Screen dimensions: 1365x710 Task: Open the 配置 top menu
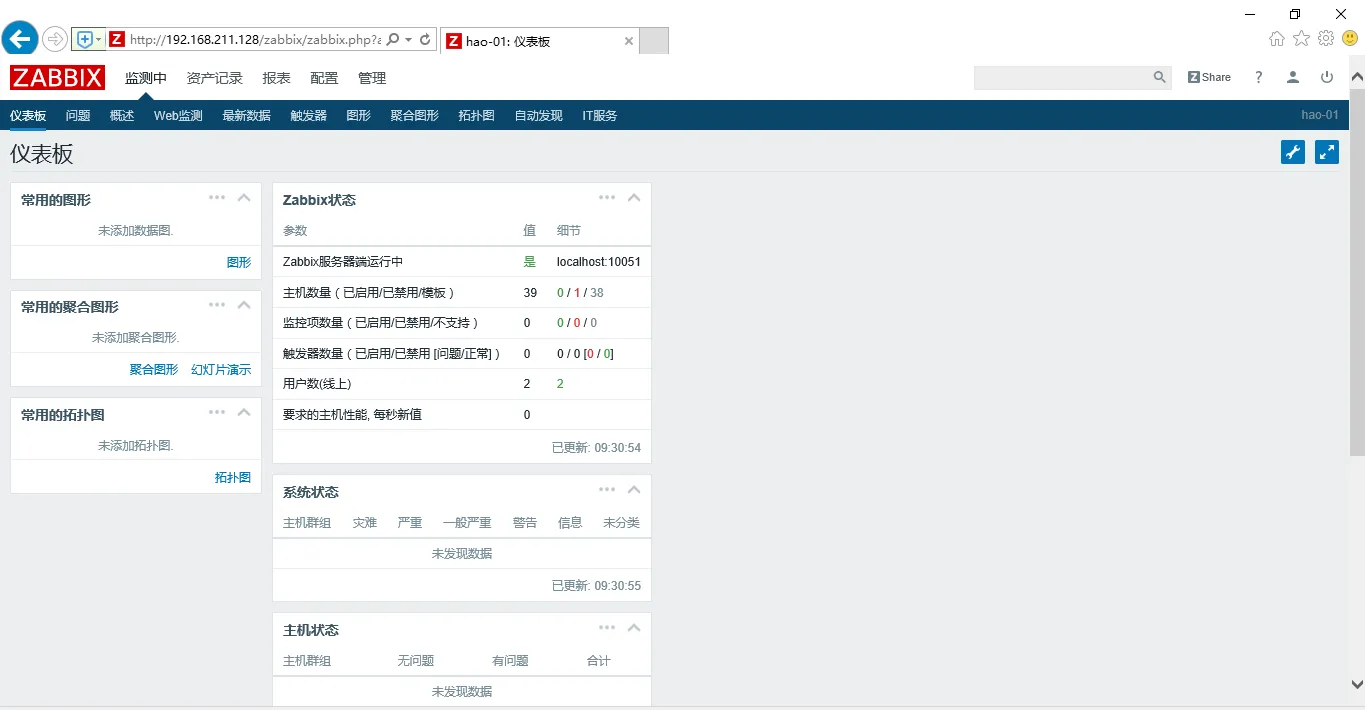[x=324, y=78]
